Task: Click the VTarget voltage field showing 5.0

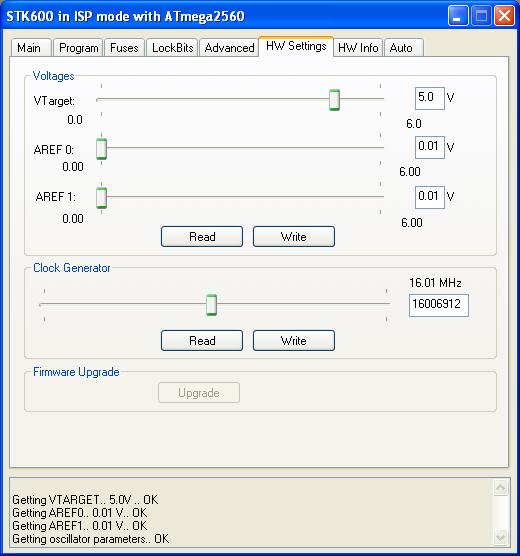Action: (430, 98)
